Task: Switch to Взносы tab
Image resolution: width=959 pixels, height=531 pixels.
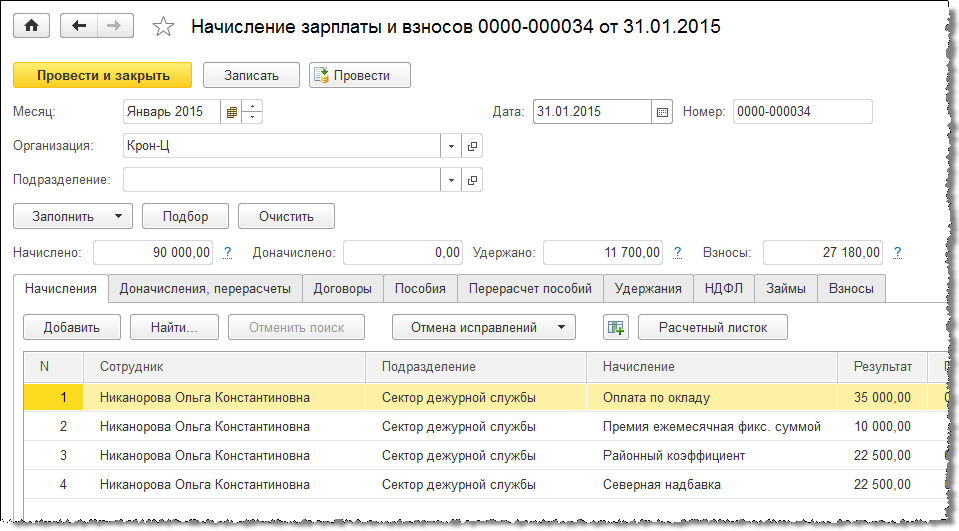Action: [x=851, y=289]
